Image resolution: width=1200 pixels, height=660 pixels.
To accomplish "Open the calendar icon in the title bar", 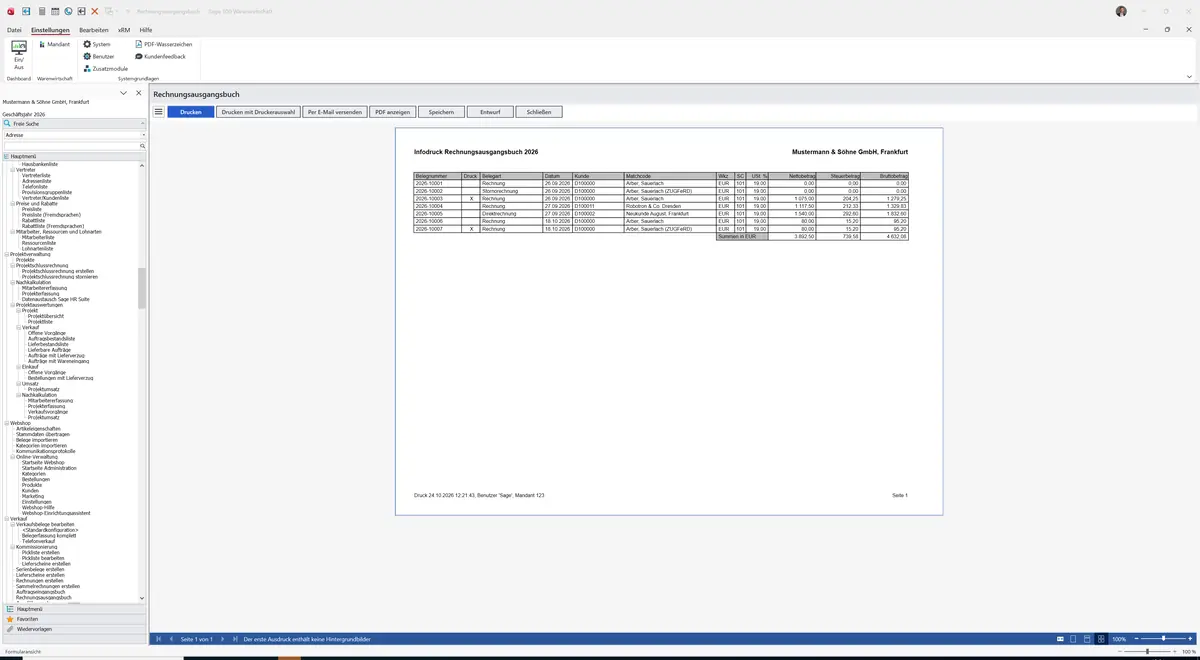I will [55, 11].
